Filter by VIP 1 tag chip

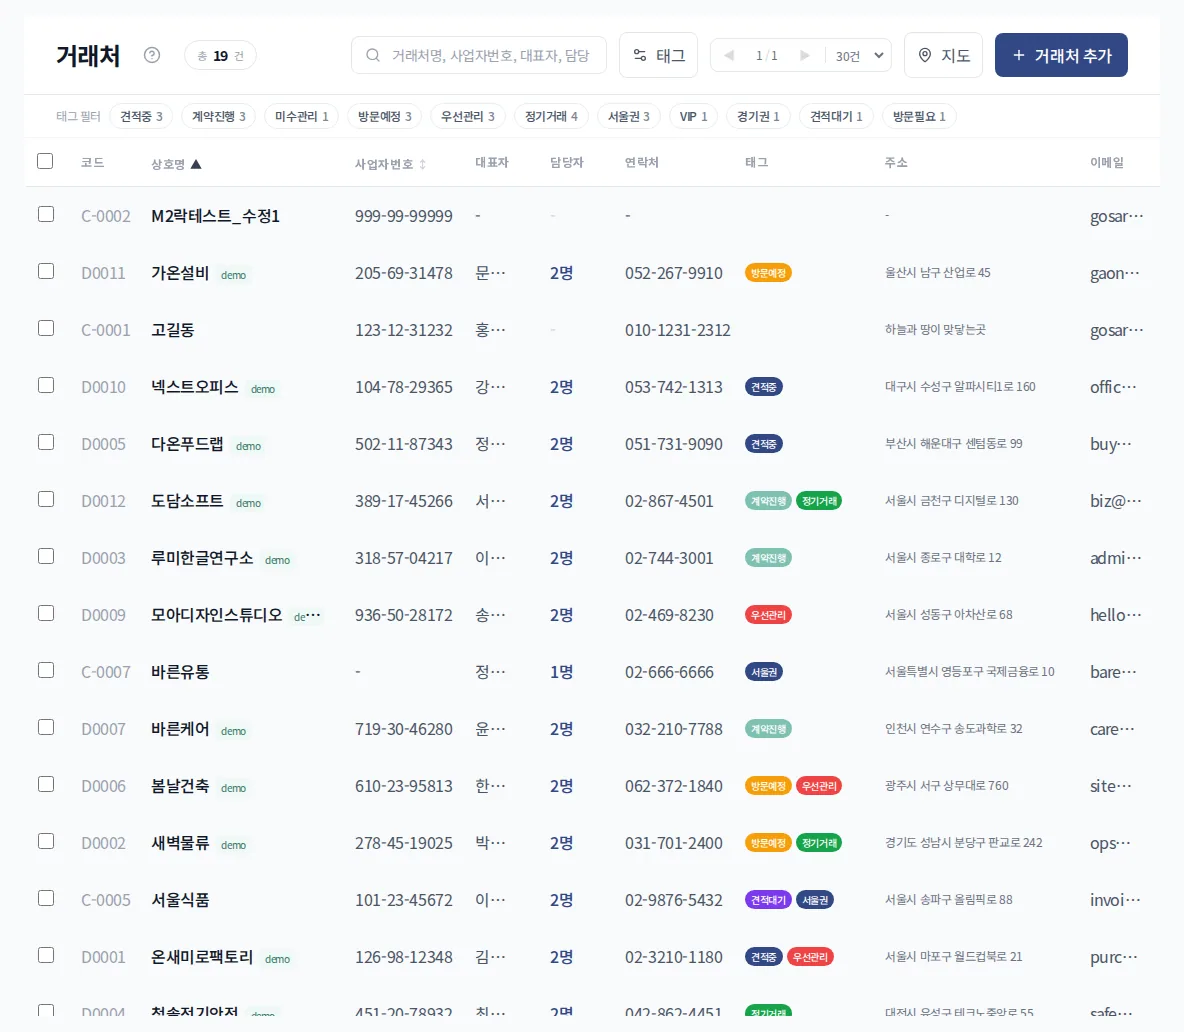pyautogui.click(x=693, y=116)
